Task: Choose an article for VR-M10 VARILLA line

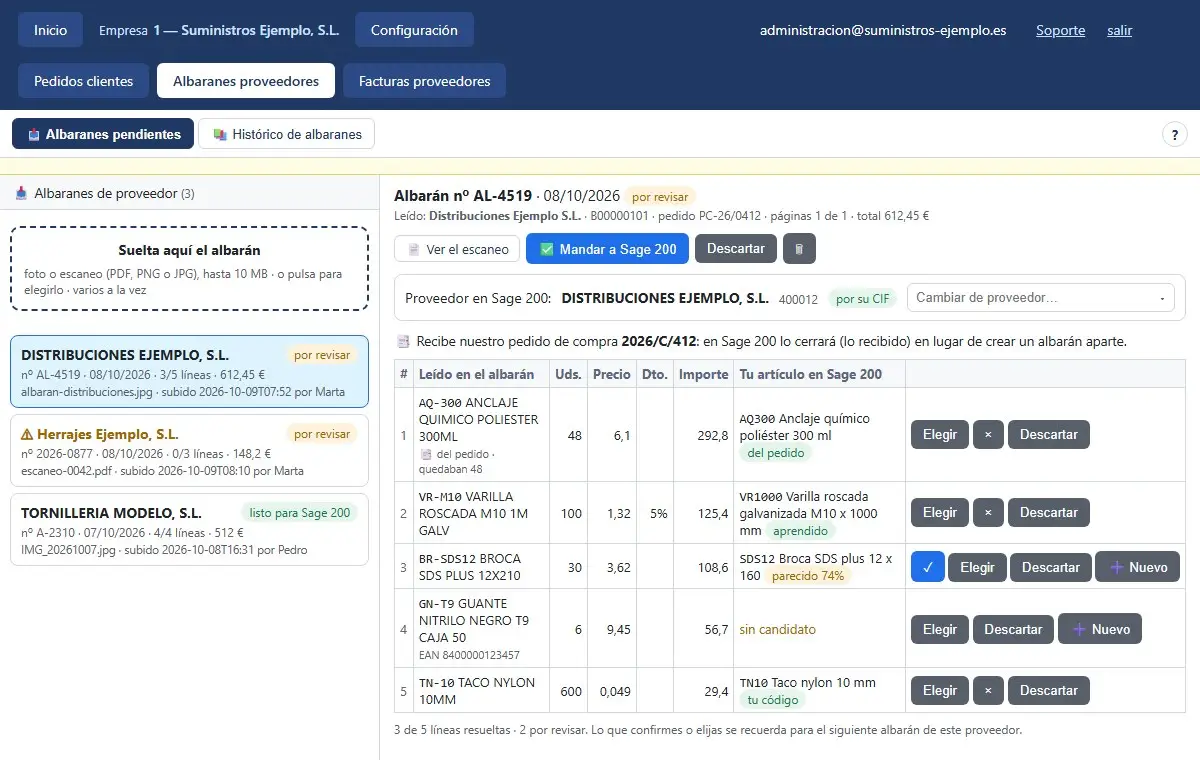Action: pyautogui.click(x=940, y=513)
